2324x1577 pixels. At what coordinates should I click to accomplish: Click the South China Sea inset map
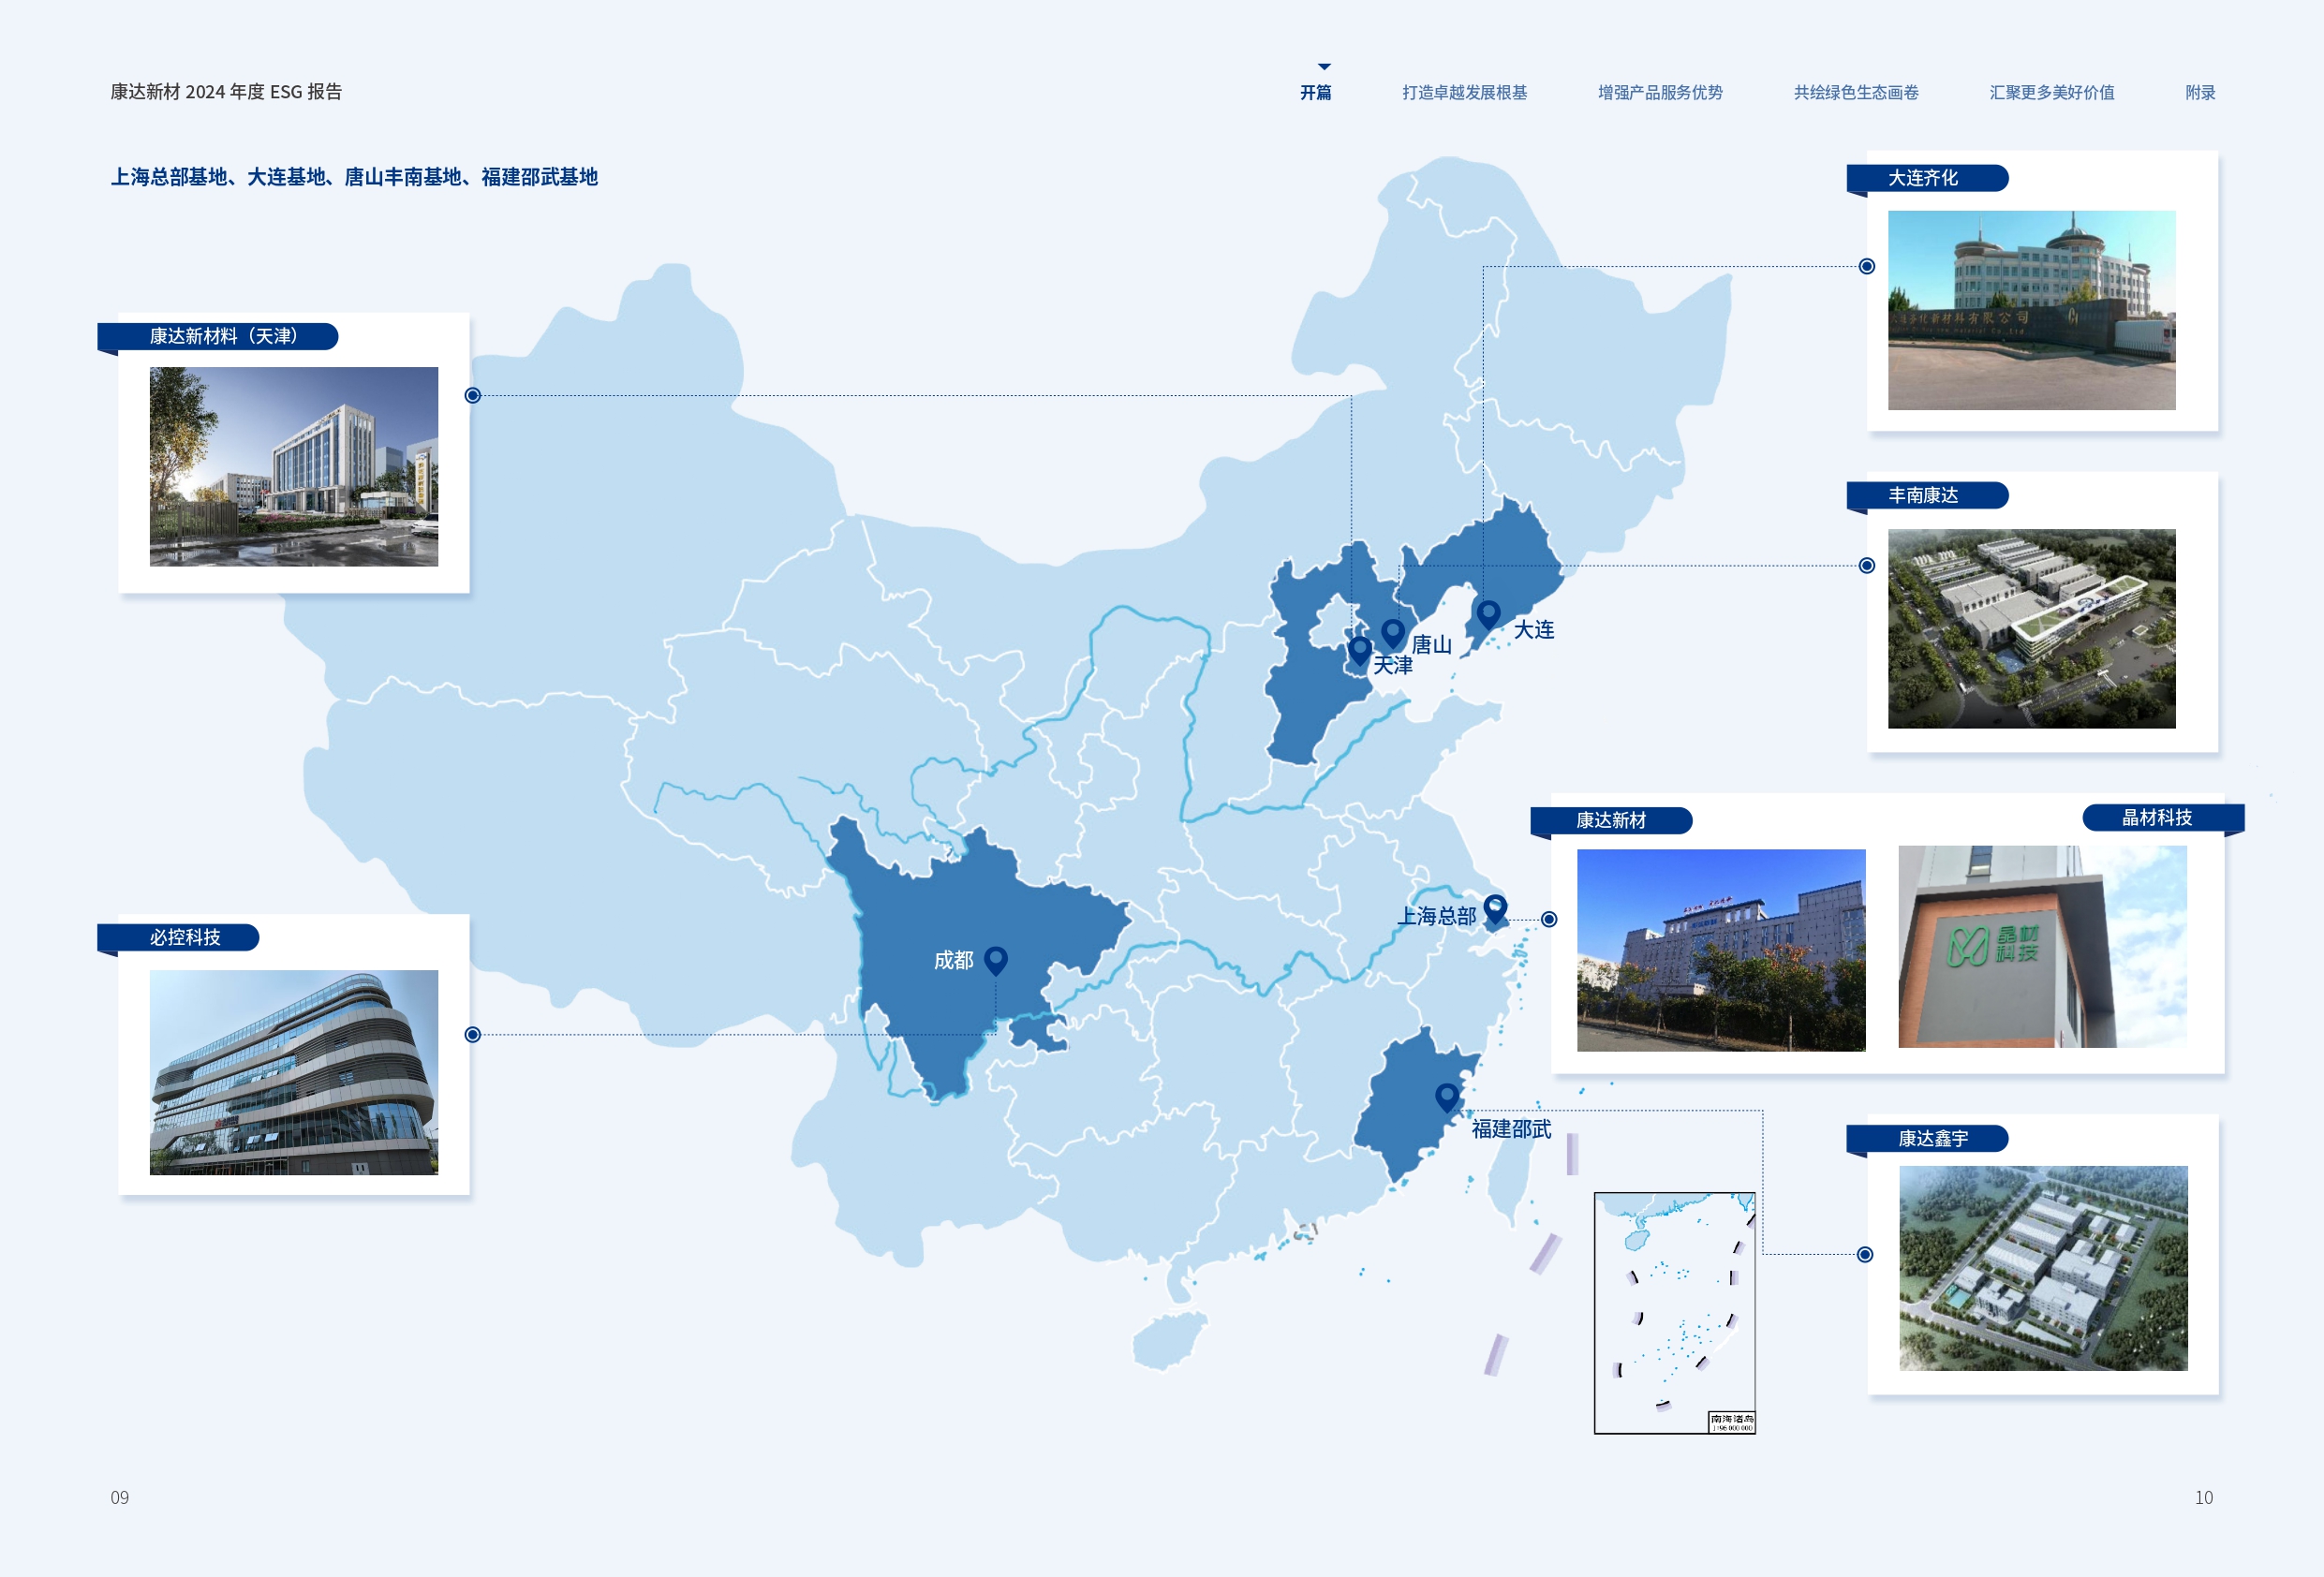pos(1674,1312)
